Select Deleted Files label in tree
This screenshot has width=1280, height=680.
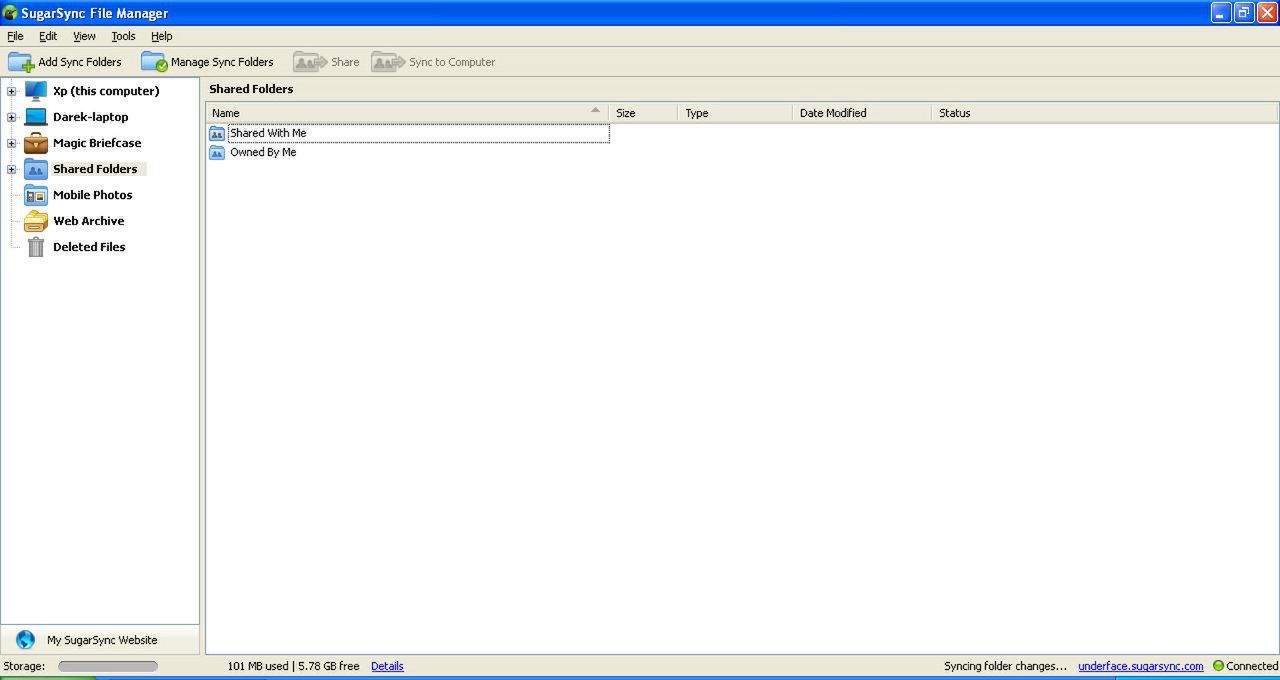(x=89, y=247)
